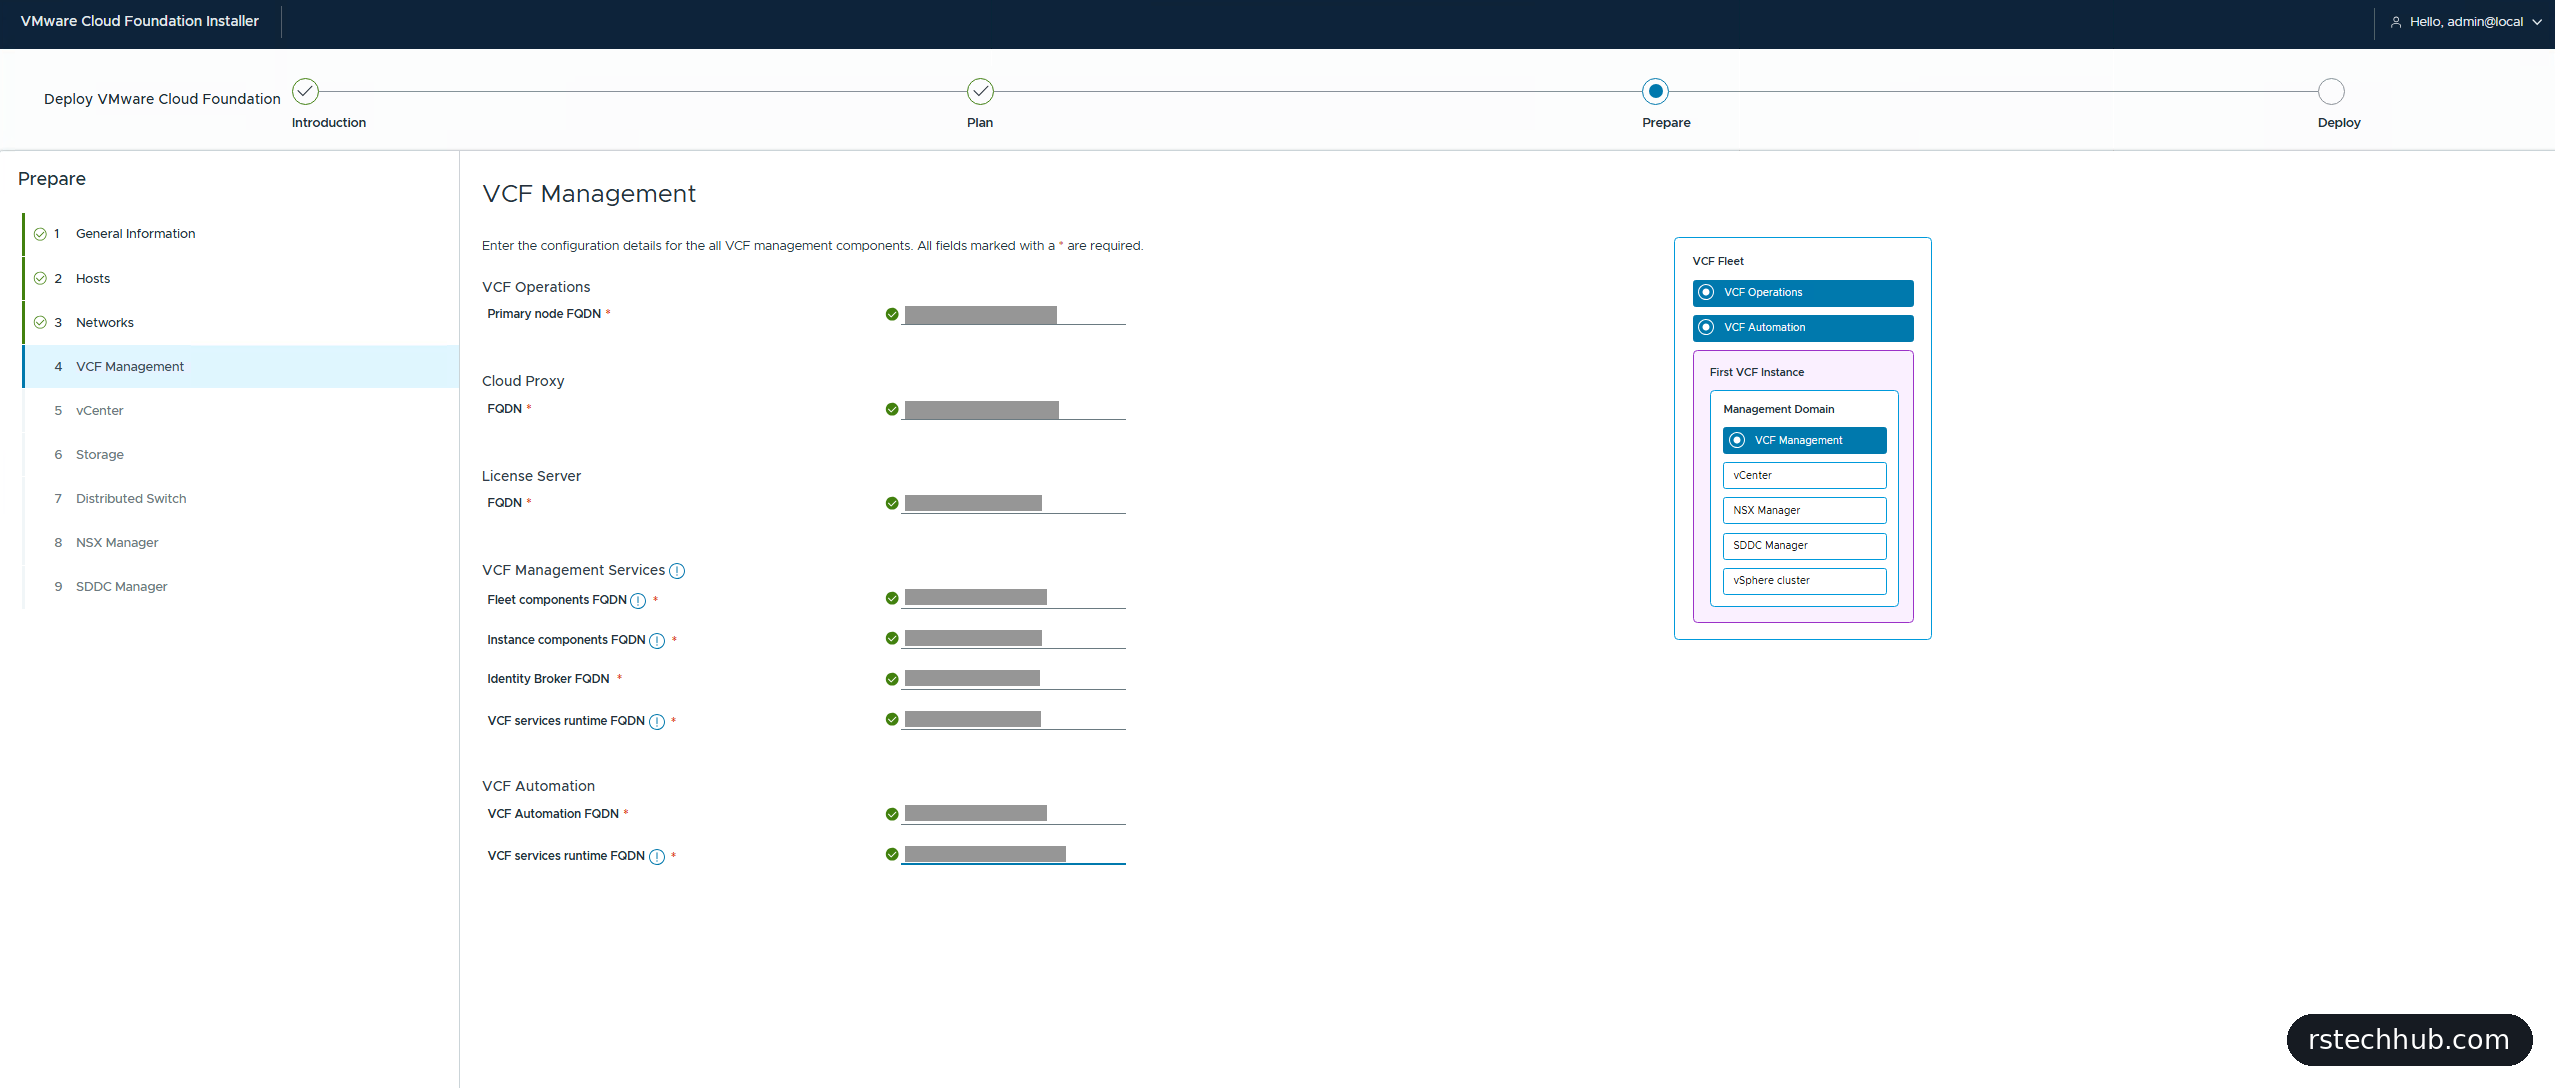
Task: Select VCF Operations radio in VCF Fleet diagram
Action: tap(1706, 292)
